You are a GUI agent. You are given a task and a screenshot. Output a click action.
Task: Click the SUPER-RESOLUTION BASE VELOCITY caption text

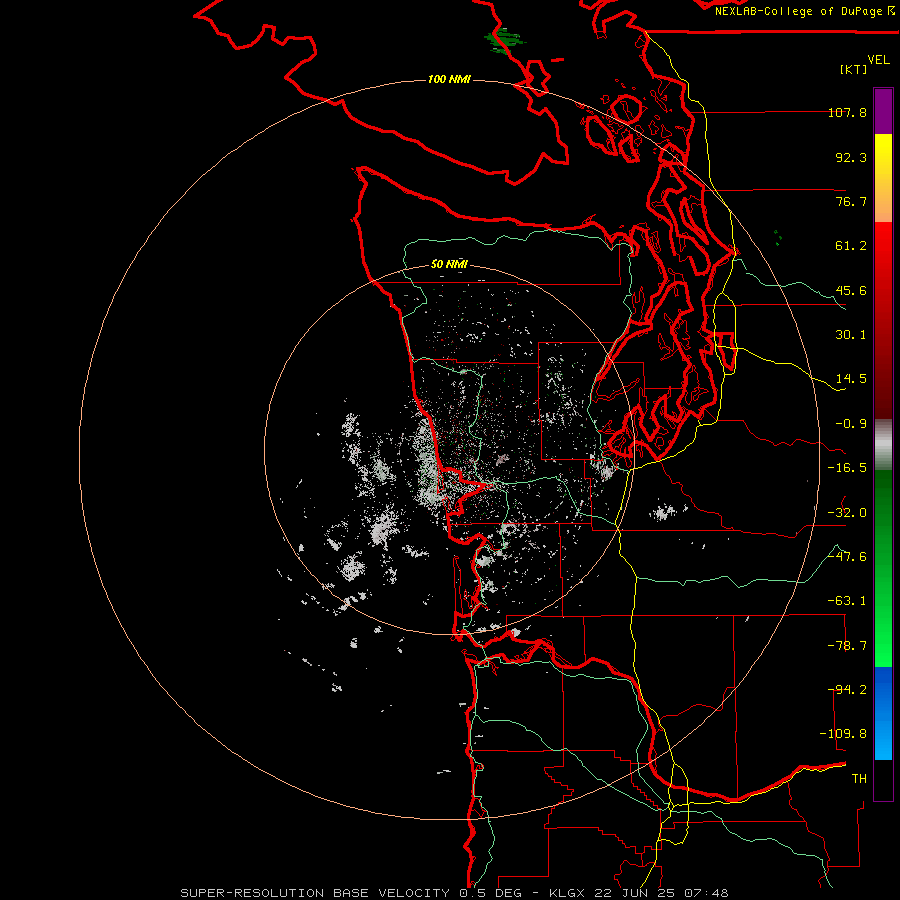point(315,893)
